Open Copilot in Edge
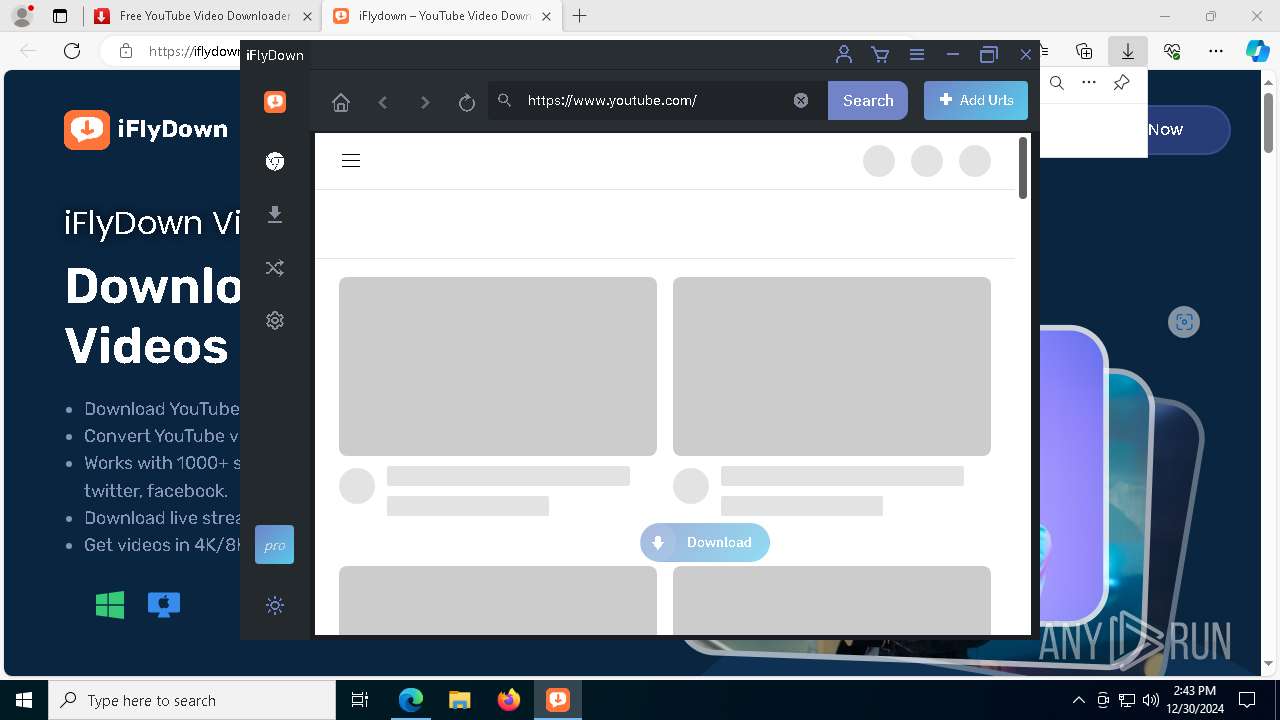The image size is (1280, 720). 1258,51
